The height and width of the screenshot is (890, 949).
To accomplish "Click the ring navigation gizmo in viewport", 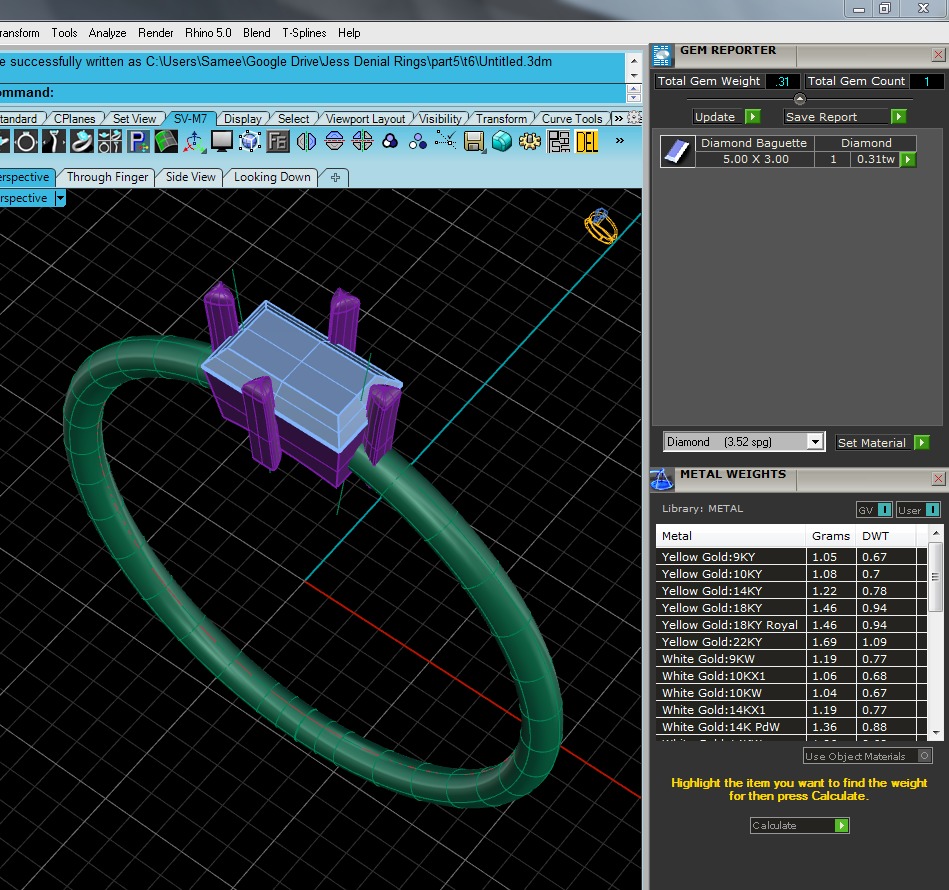I will [x=601, y=226].
